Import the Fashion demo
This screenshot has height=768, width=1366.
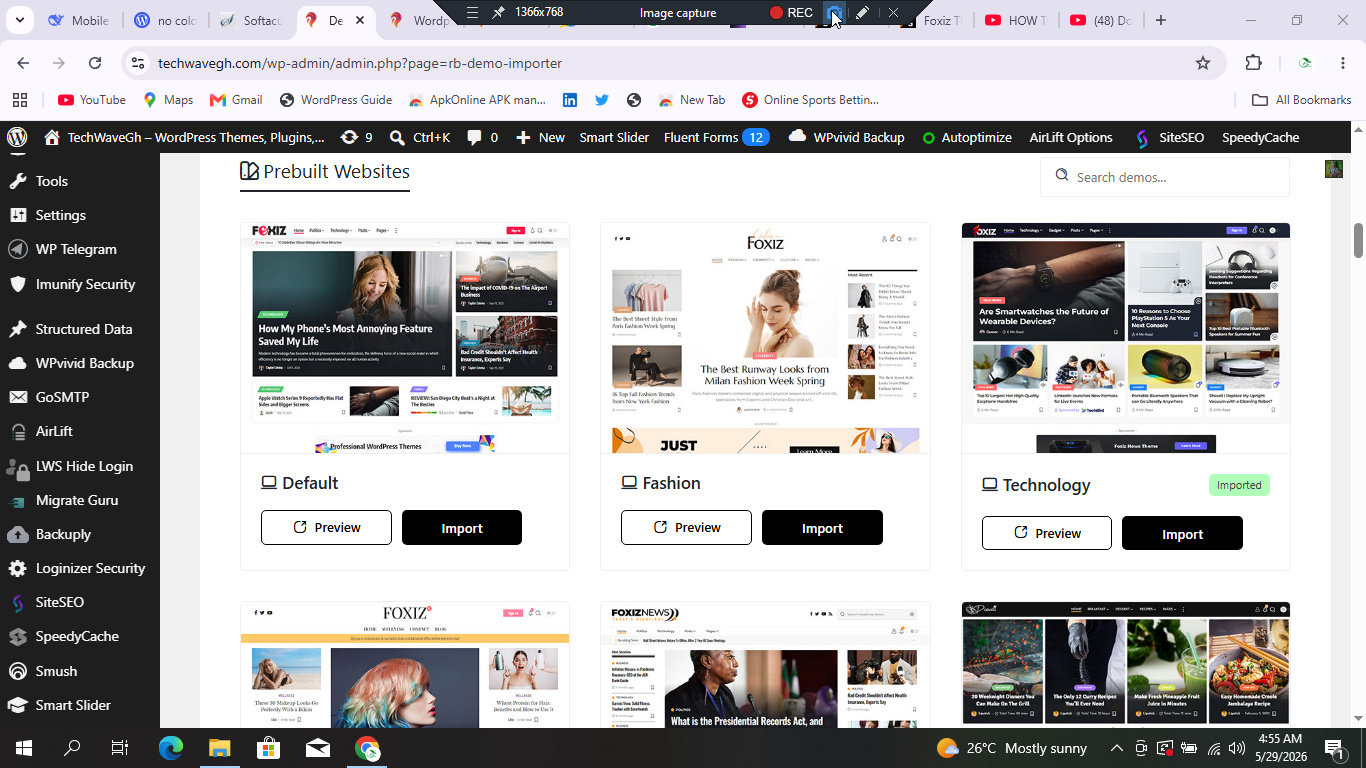point(822,527)
